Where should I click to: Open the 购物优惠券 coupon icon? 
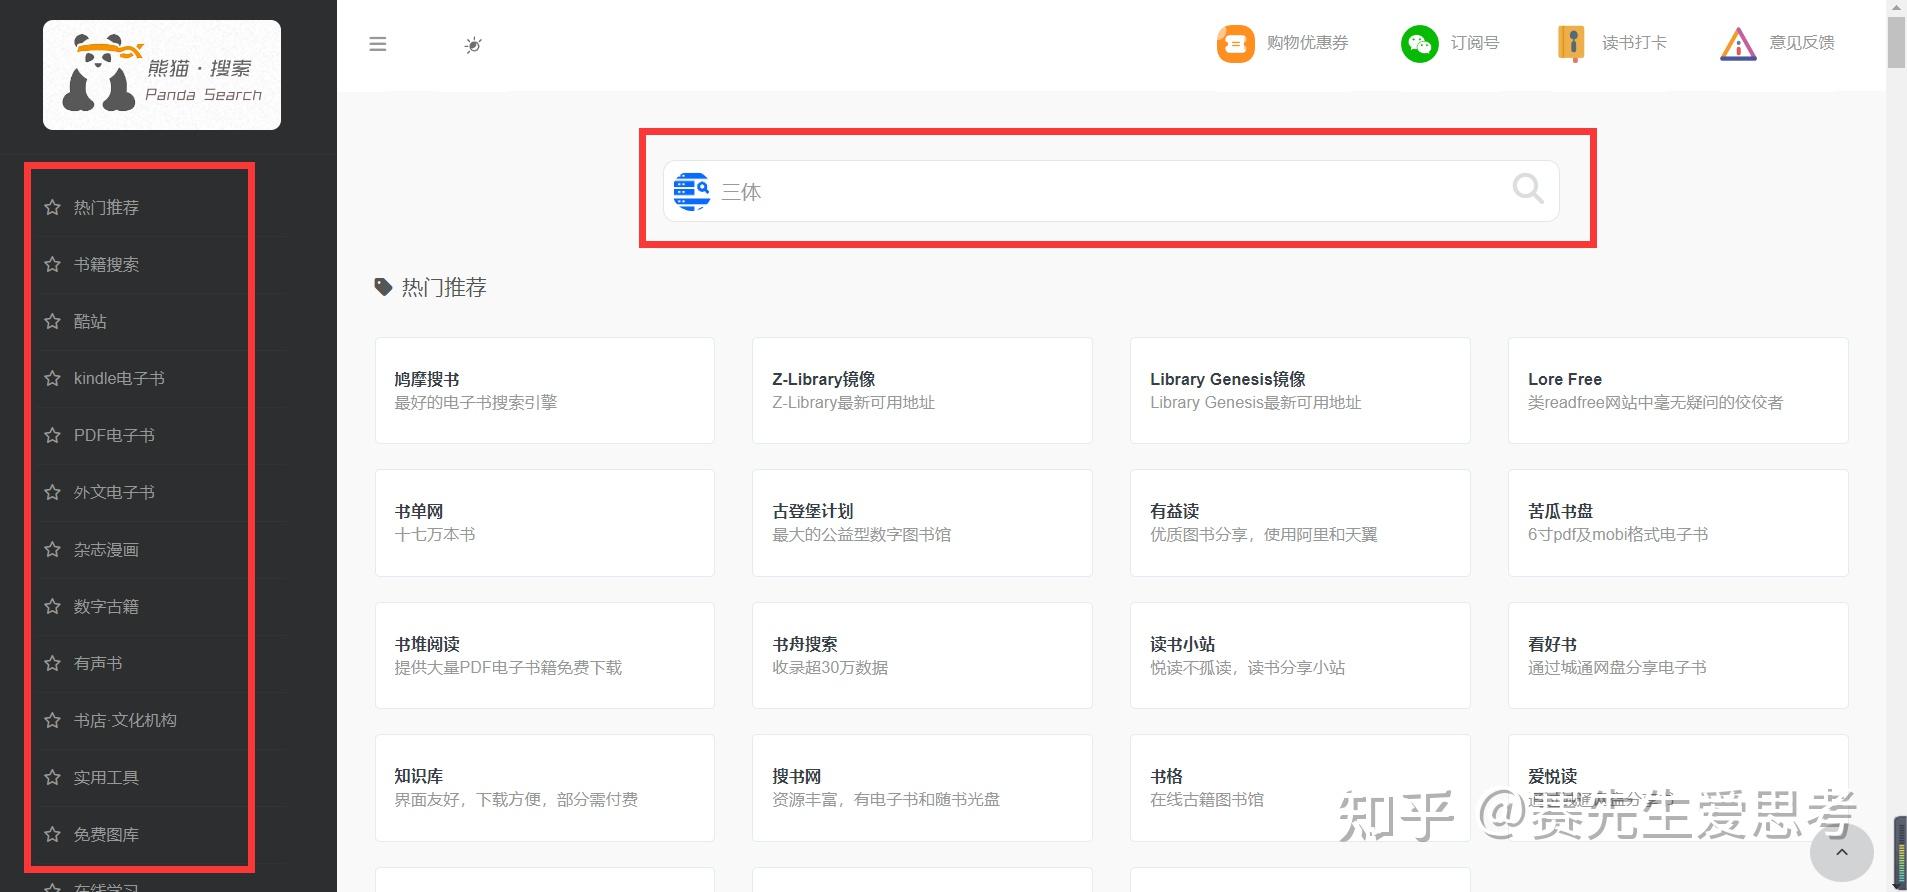point(1235,43)
